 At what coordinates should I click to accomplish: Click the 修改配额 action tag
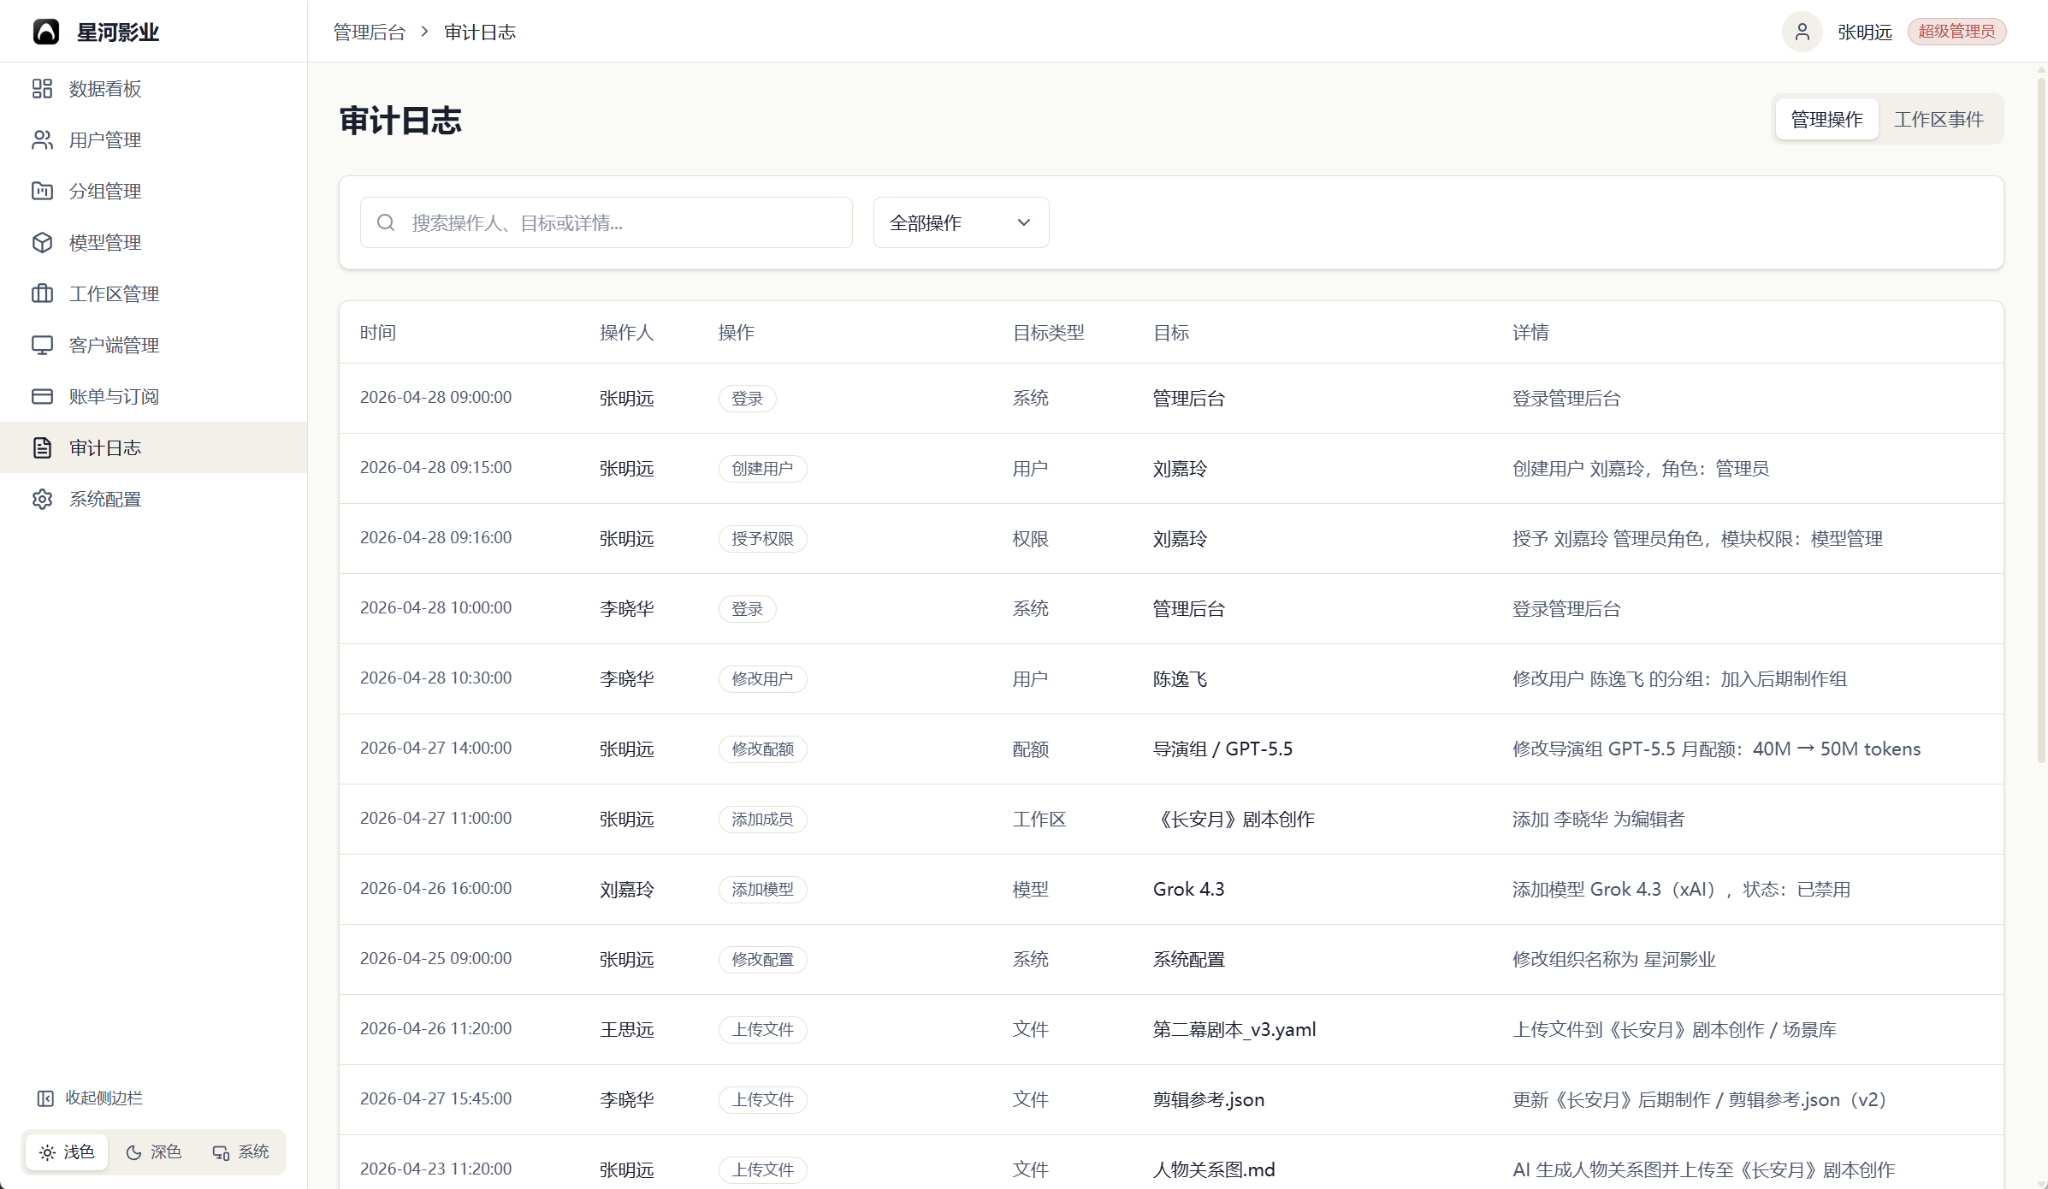(762, 749)
